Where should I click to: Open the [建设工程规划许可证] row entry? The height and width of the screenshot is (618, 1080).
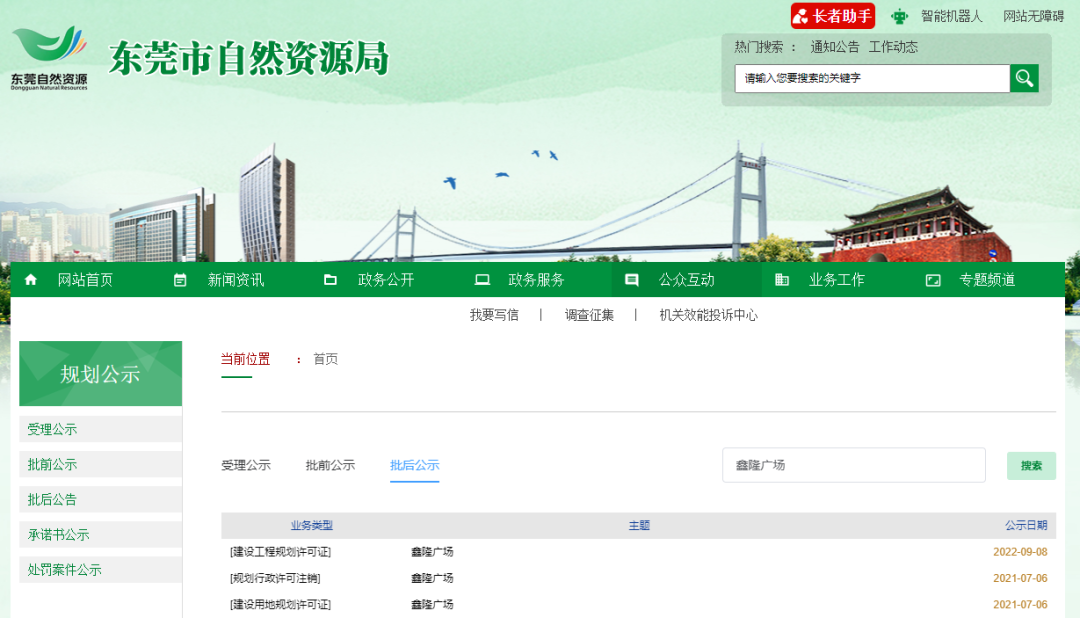coord(280,552)
